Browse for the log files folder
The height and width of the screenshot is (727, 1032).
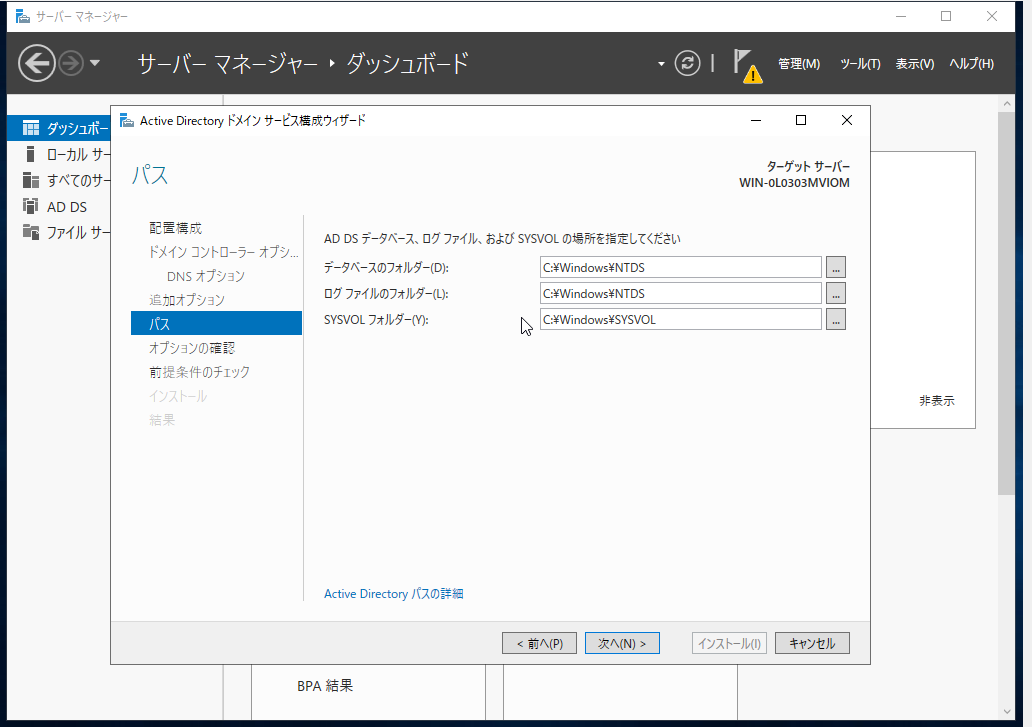pyautogui.click(x=836, y=293)
